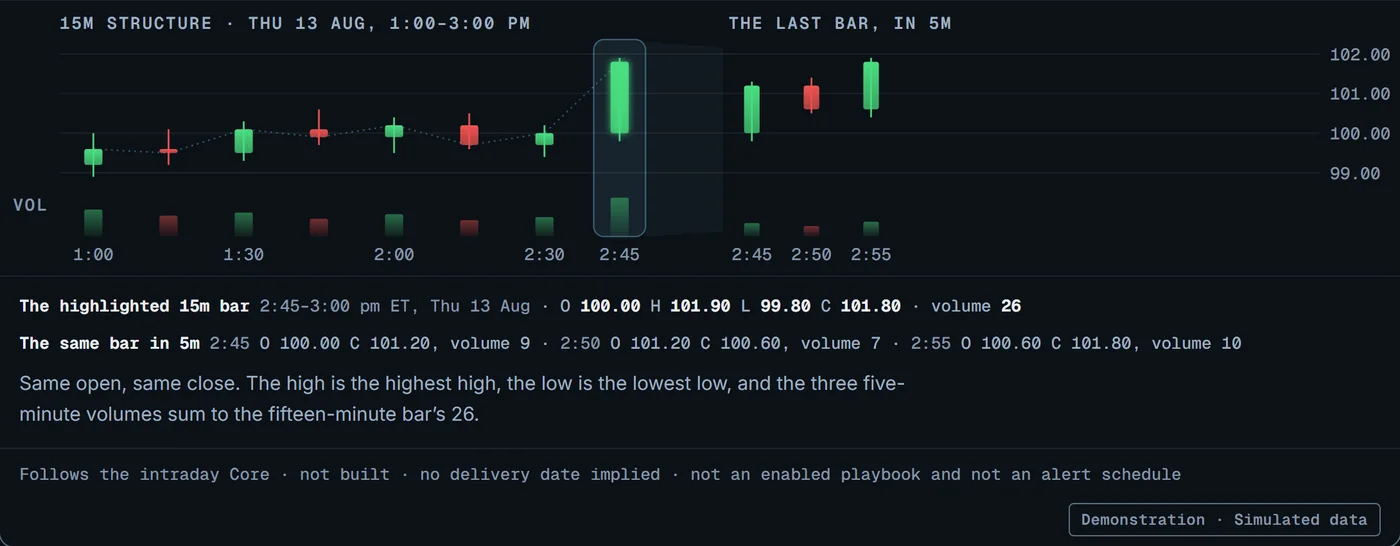The width and height of the screenshot is (1400, 546).
Task: Click the small red volume bar above 2:50
Action: tap(811, 231)
